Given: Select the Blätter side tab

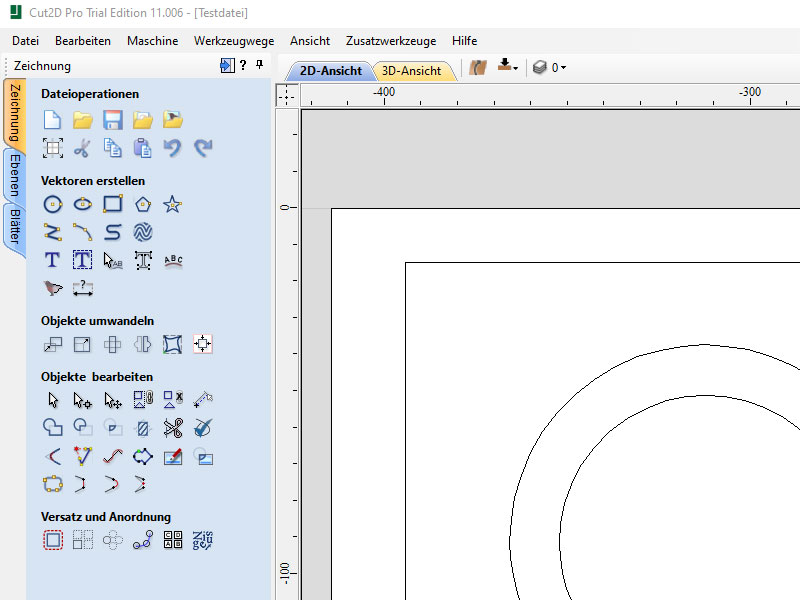Looking at the screenshot, I should point(15,226).
